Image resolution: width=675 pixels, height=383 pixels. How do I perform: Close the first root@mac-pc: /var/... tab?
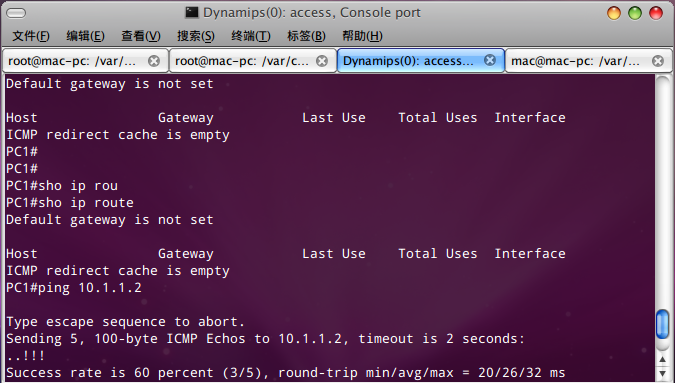click(x=154, y=61)
